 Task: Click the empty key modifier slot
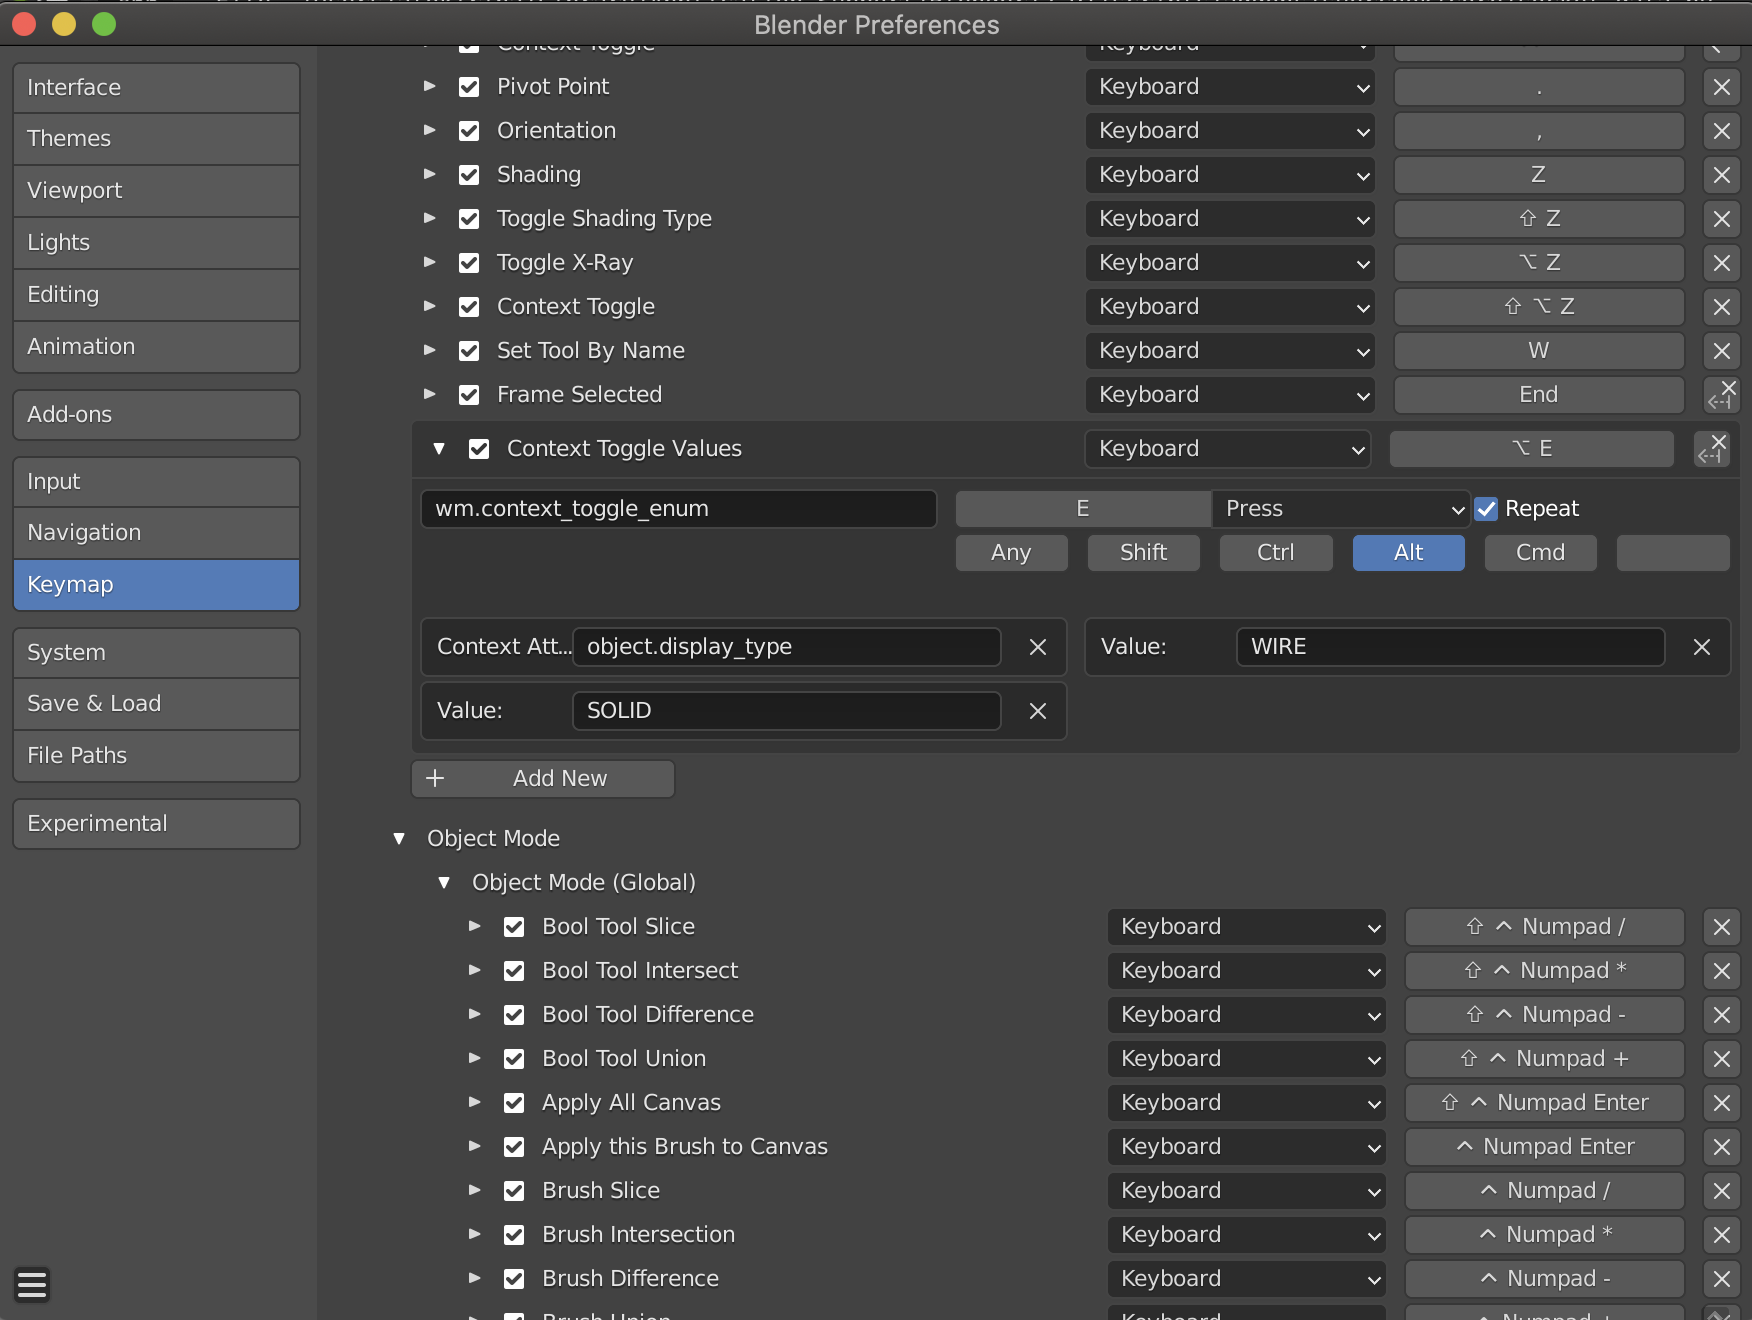click(x=1673, y=553)
